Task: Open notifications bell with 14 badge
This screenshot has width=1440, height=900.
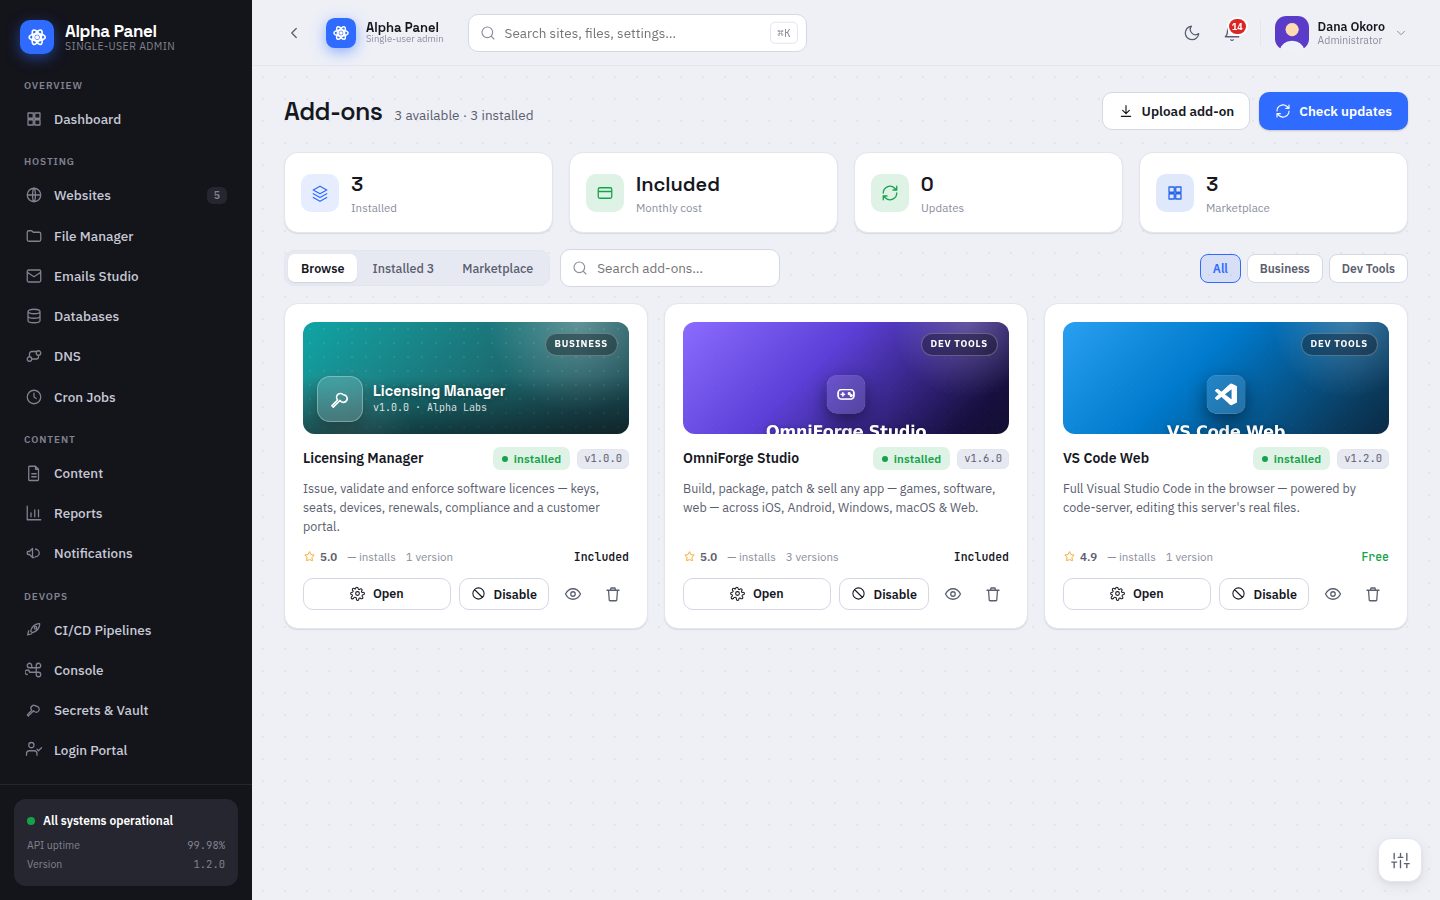Action: (1232, 33)
